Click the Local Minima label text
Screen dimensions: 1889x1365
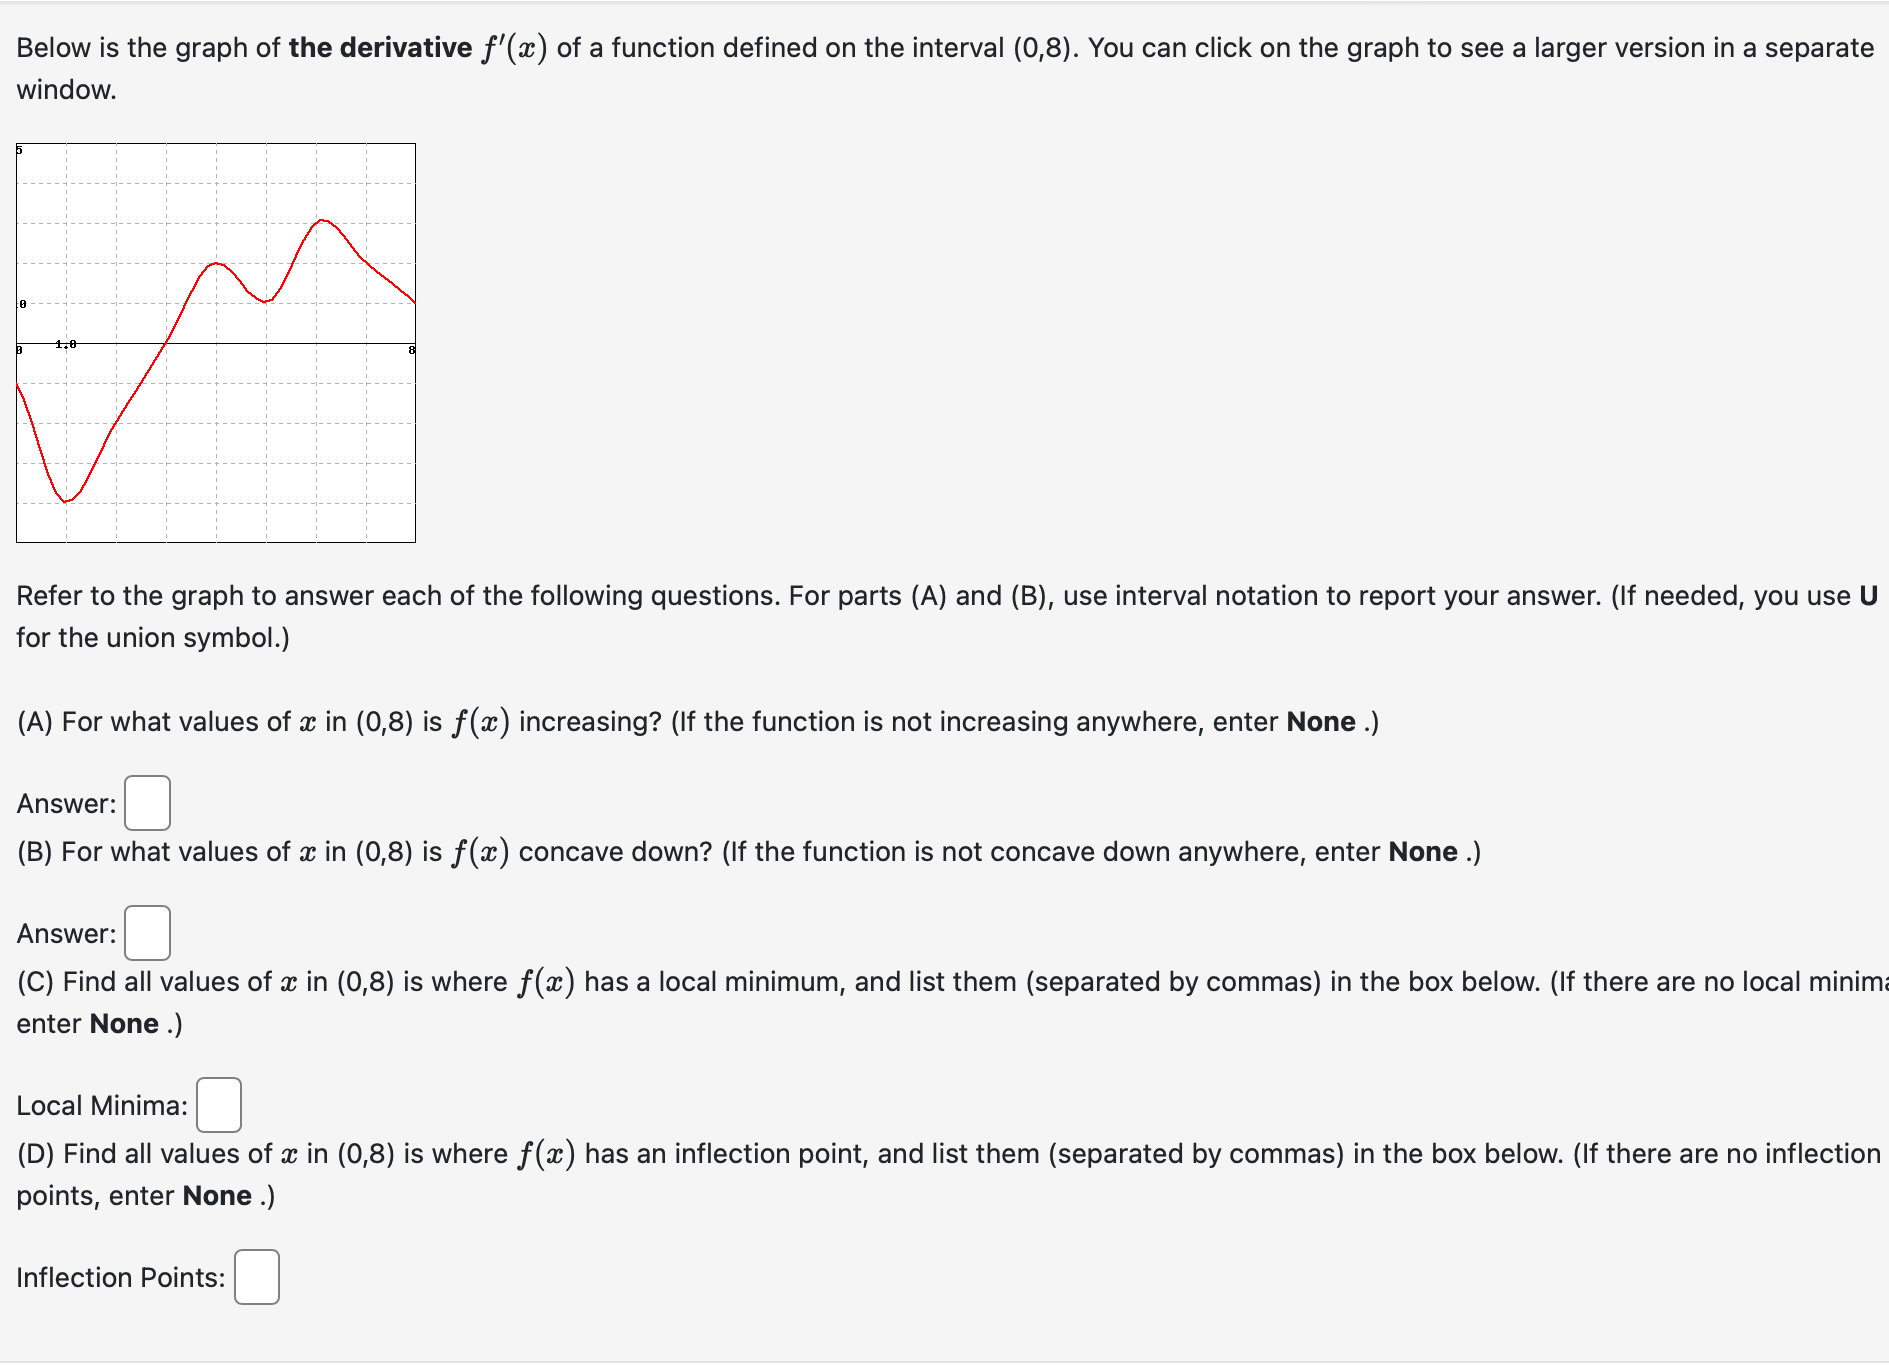[x=100, y=1104]
